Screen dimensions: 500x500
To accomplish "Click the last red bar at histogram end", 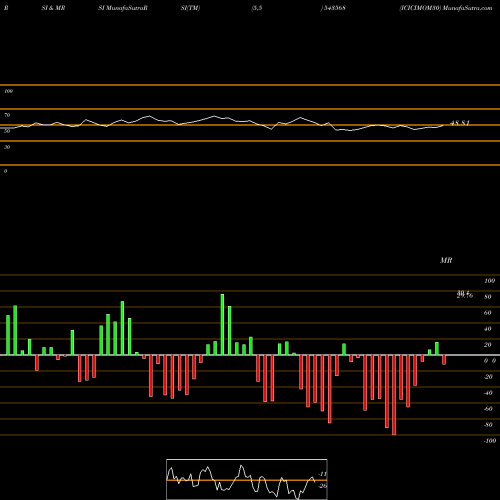I will tap(444, 360).
